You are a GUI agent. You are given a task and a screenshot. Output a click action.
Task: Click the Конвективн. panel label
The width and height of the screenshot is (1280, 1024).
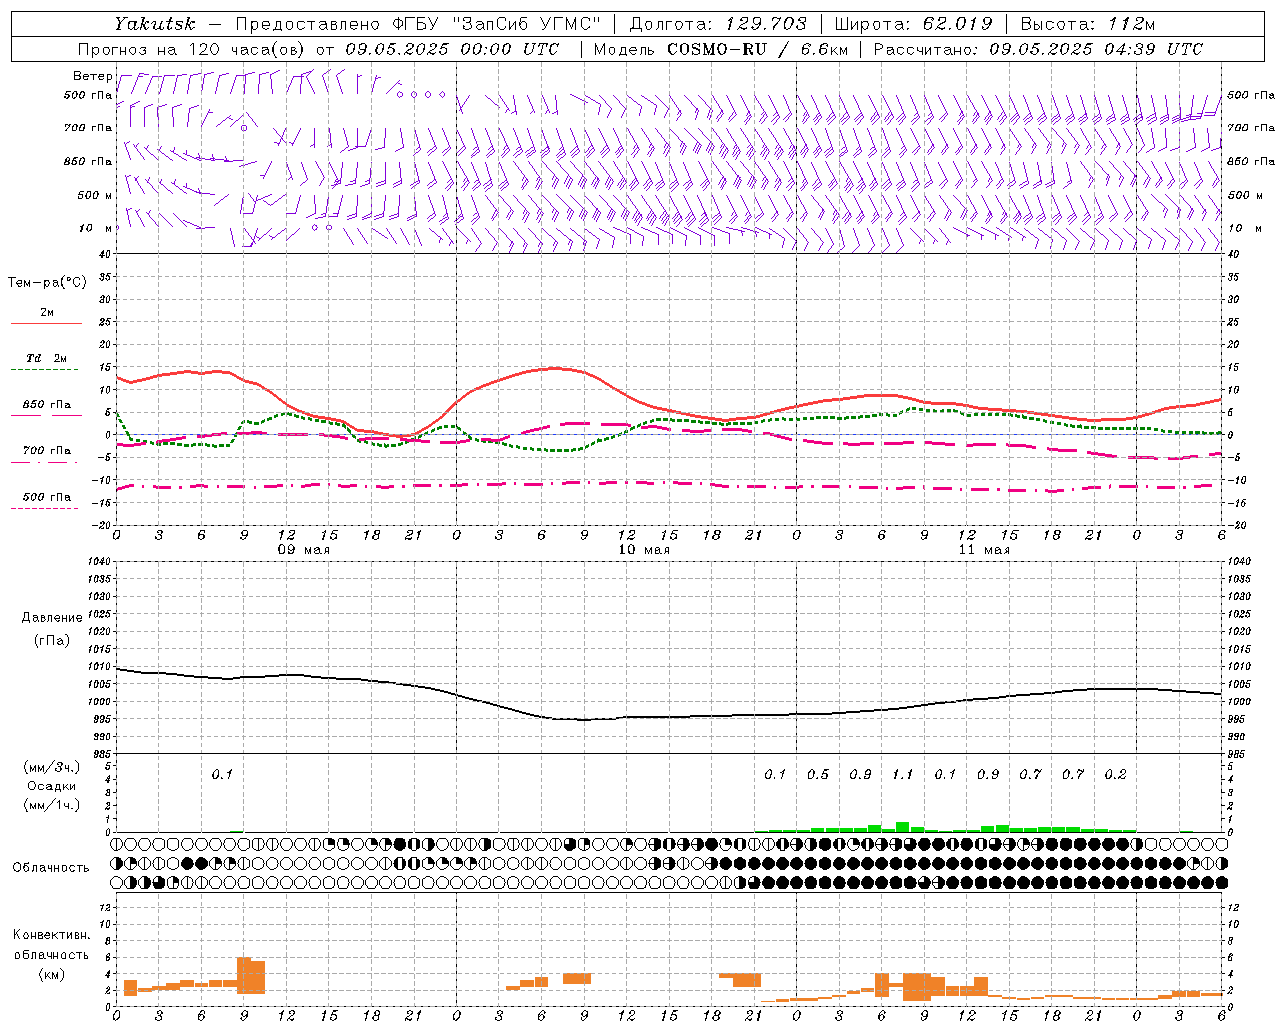click(x=51, y=935)
